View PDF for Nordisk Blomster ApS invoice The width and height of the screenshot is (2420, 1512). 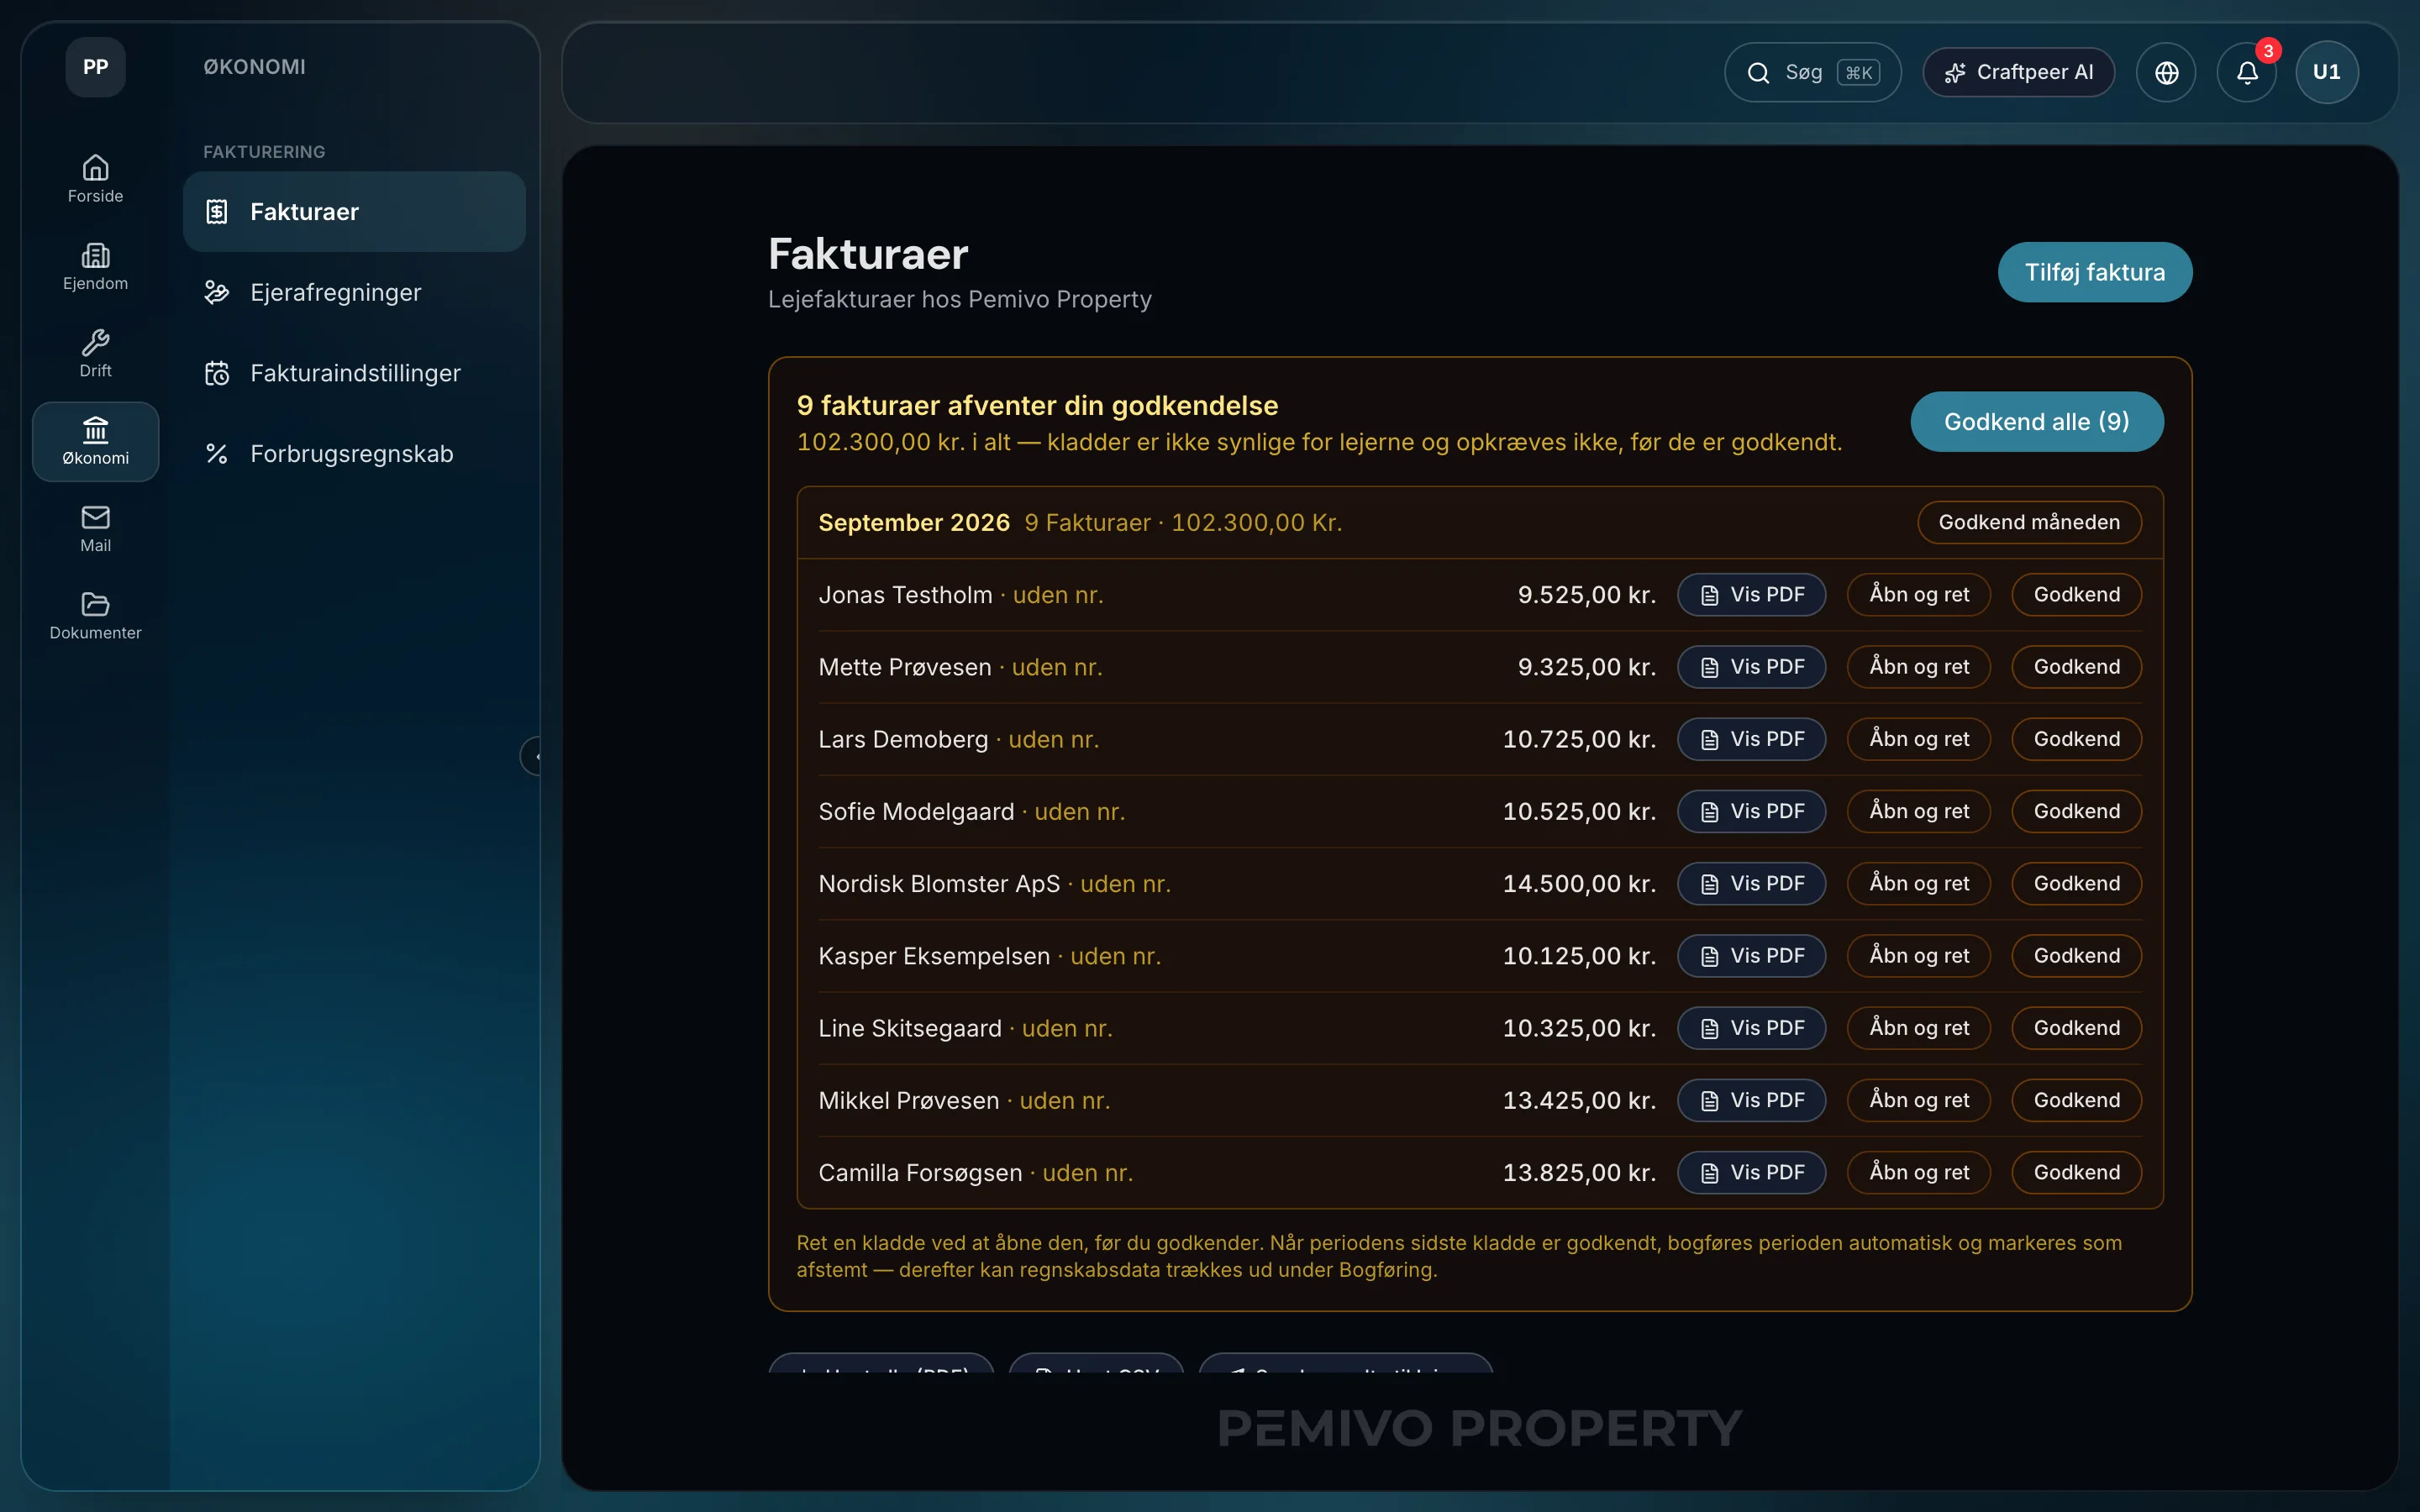click(x=1751, y=884)
